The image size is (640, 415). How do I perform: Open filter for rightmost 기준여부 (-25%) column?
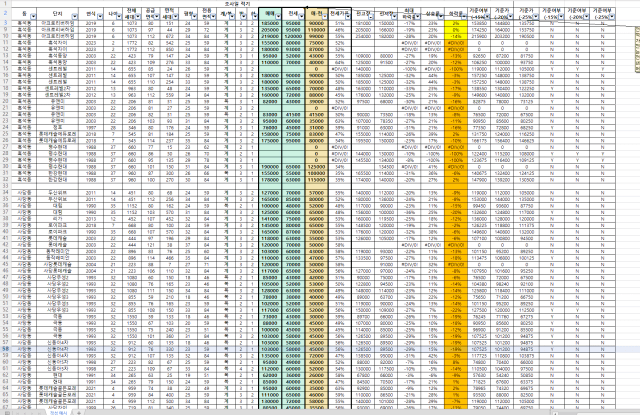tap(612, 16)
